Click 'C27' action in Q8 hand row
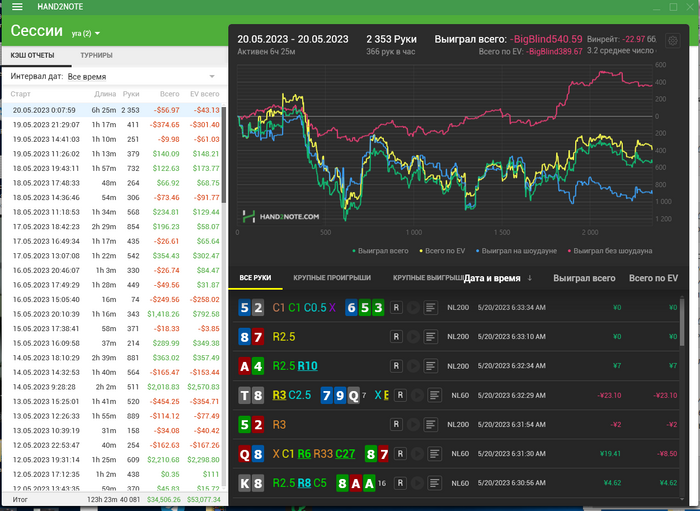The height and width of the screenshot is (511, 700). click(346, 454)
